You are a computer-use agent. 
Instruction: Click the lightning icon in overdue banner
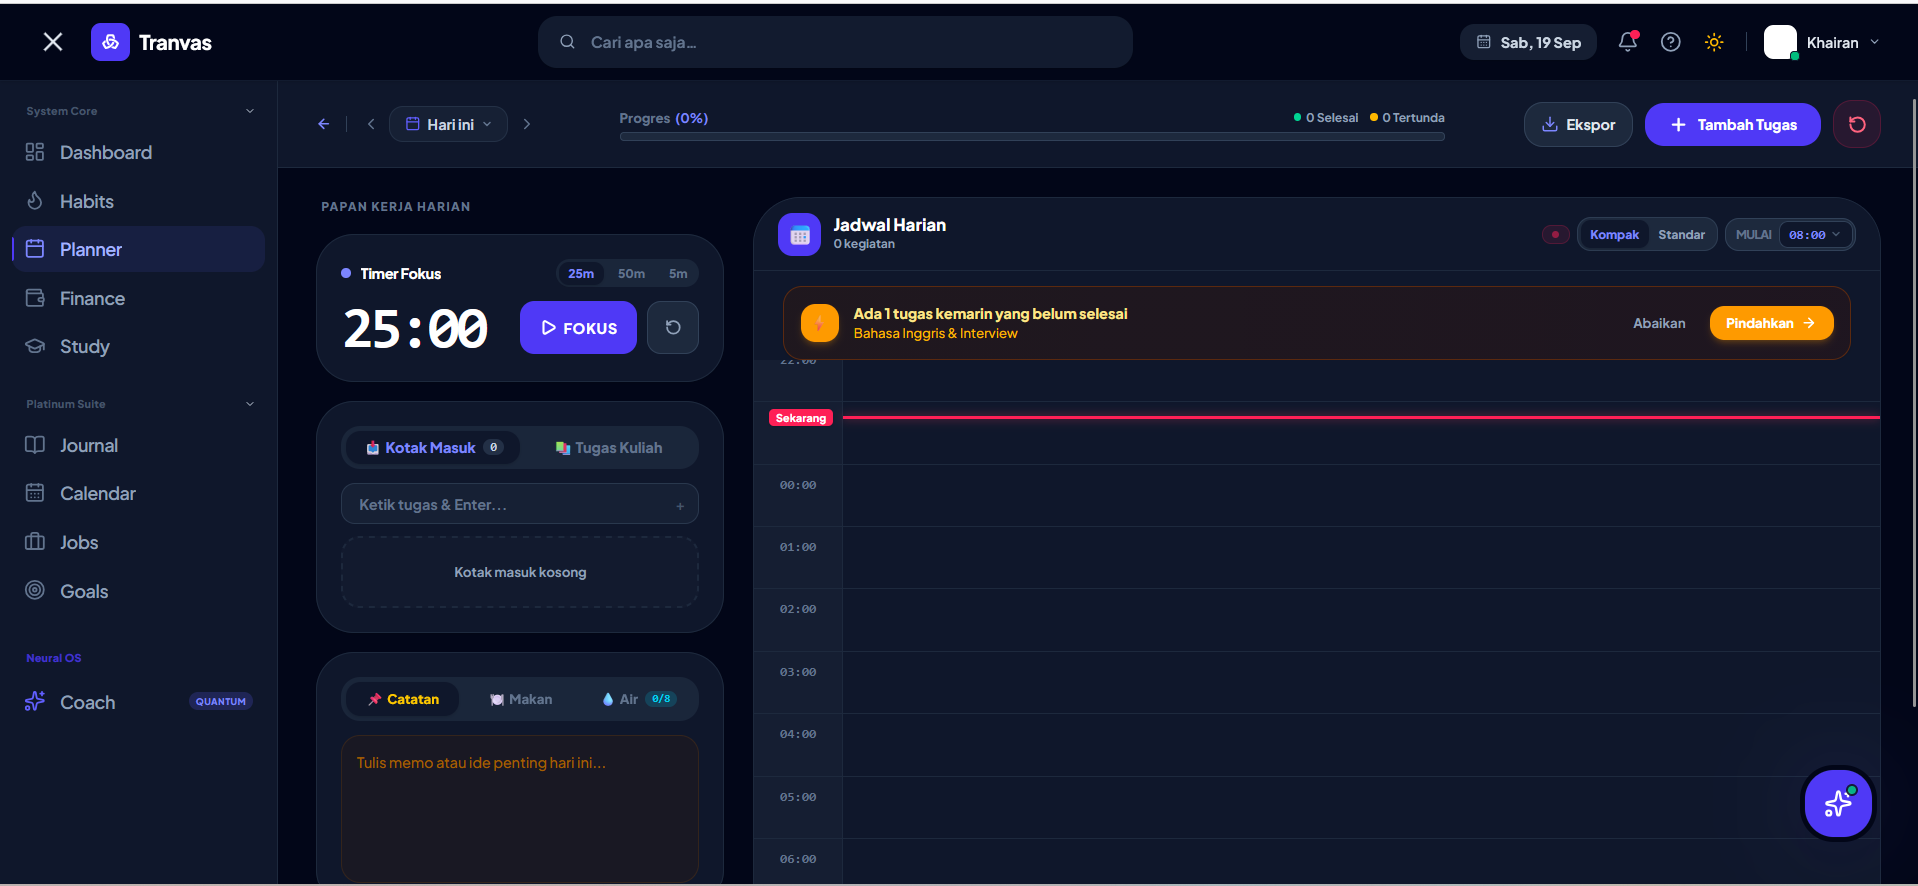[x=820, y=323]
